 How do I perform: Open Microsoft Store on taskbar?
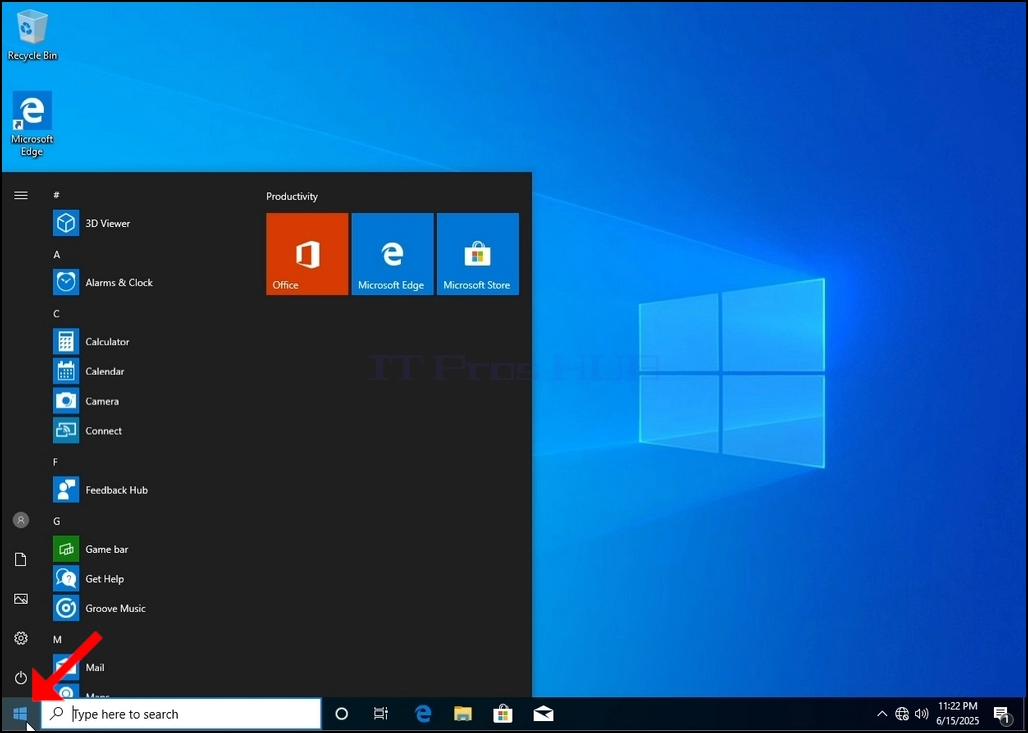click(503, 714)
